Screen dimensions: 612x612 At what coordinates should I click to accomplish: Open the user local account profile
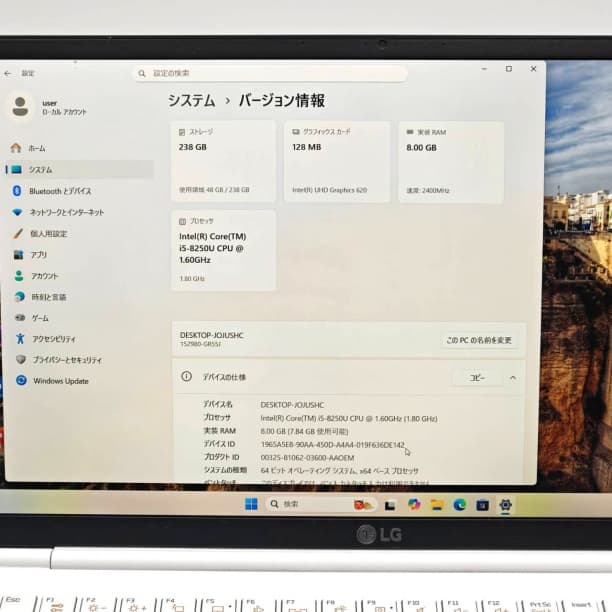[x=49, y=107]
